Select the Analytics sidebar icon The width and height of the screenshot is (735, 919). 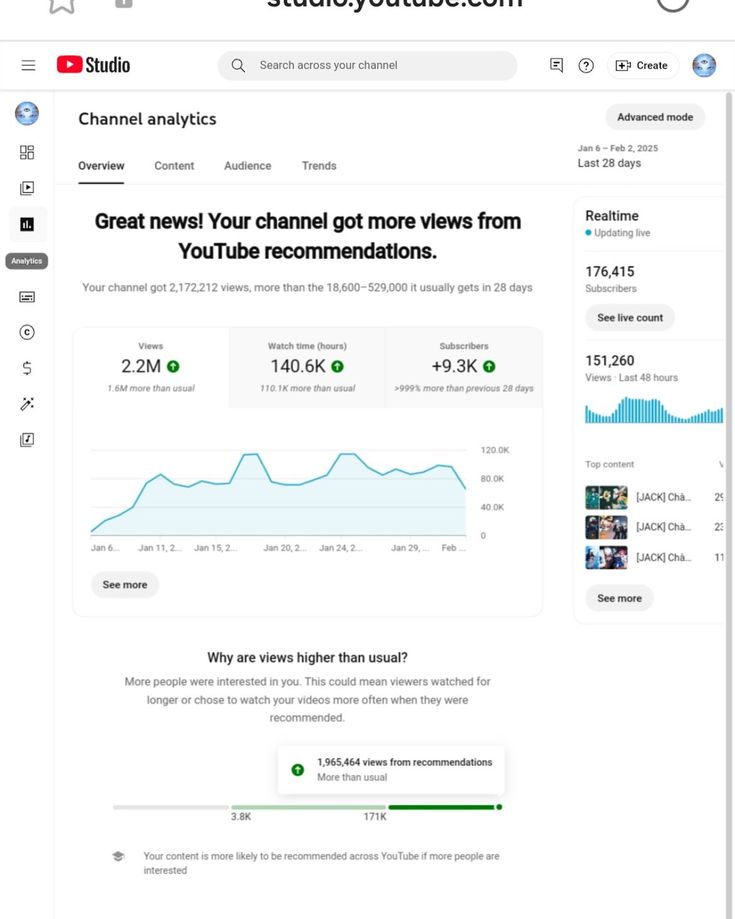point(27,225)
